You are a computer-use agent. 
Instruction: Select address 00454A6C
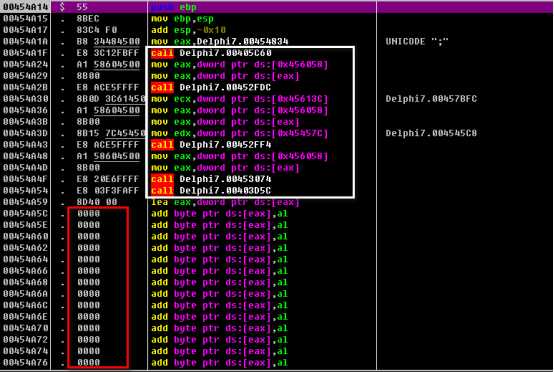[x=25, y=305]
